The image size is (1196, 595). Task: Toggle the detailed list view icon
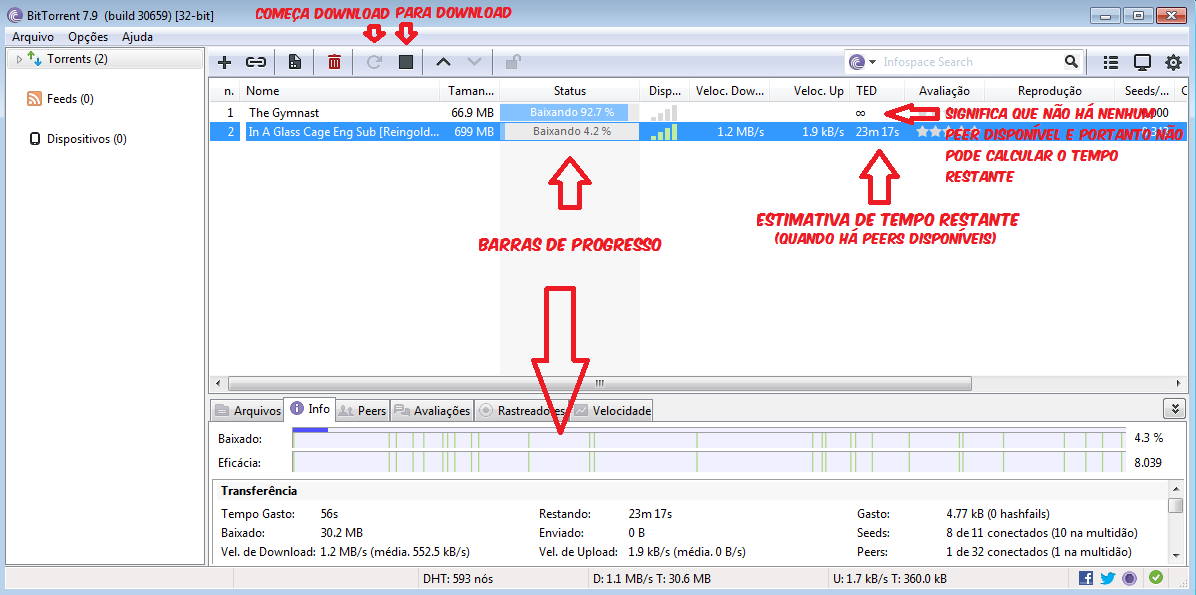[1110, 61]
